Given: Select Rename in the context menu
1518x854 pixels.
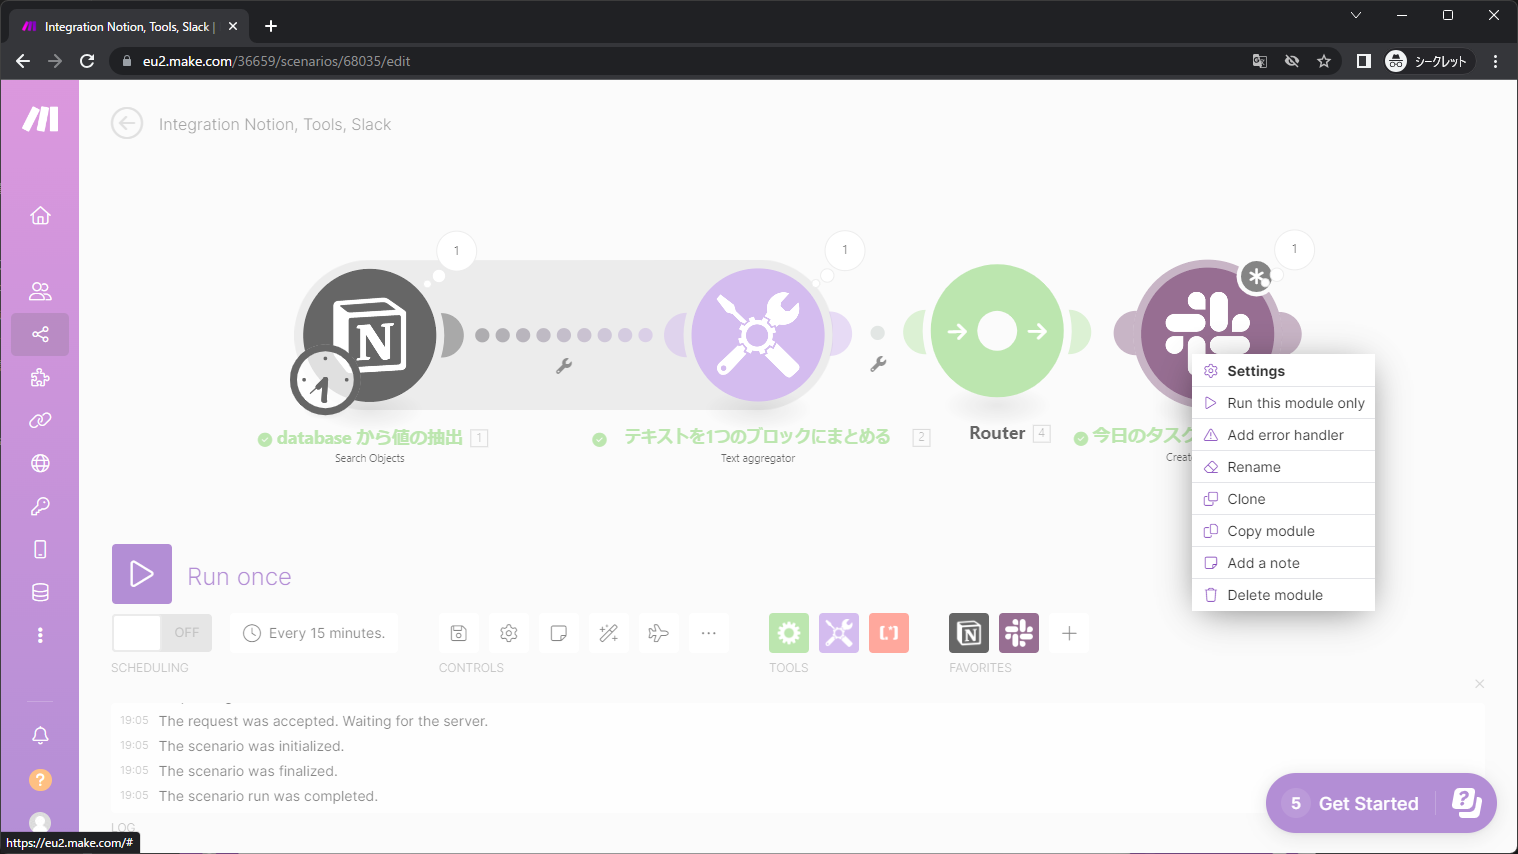Looking at the screenshot, I should [1283, 467].
